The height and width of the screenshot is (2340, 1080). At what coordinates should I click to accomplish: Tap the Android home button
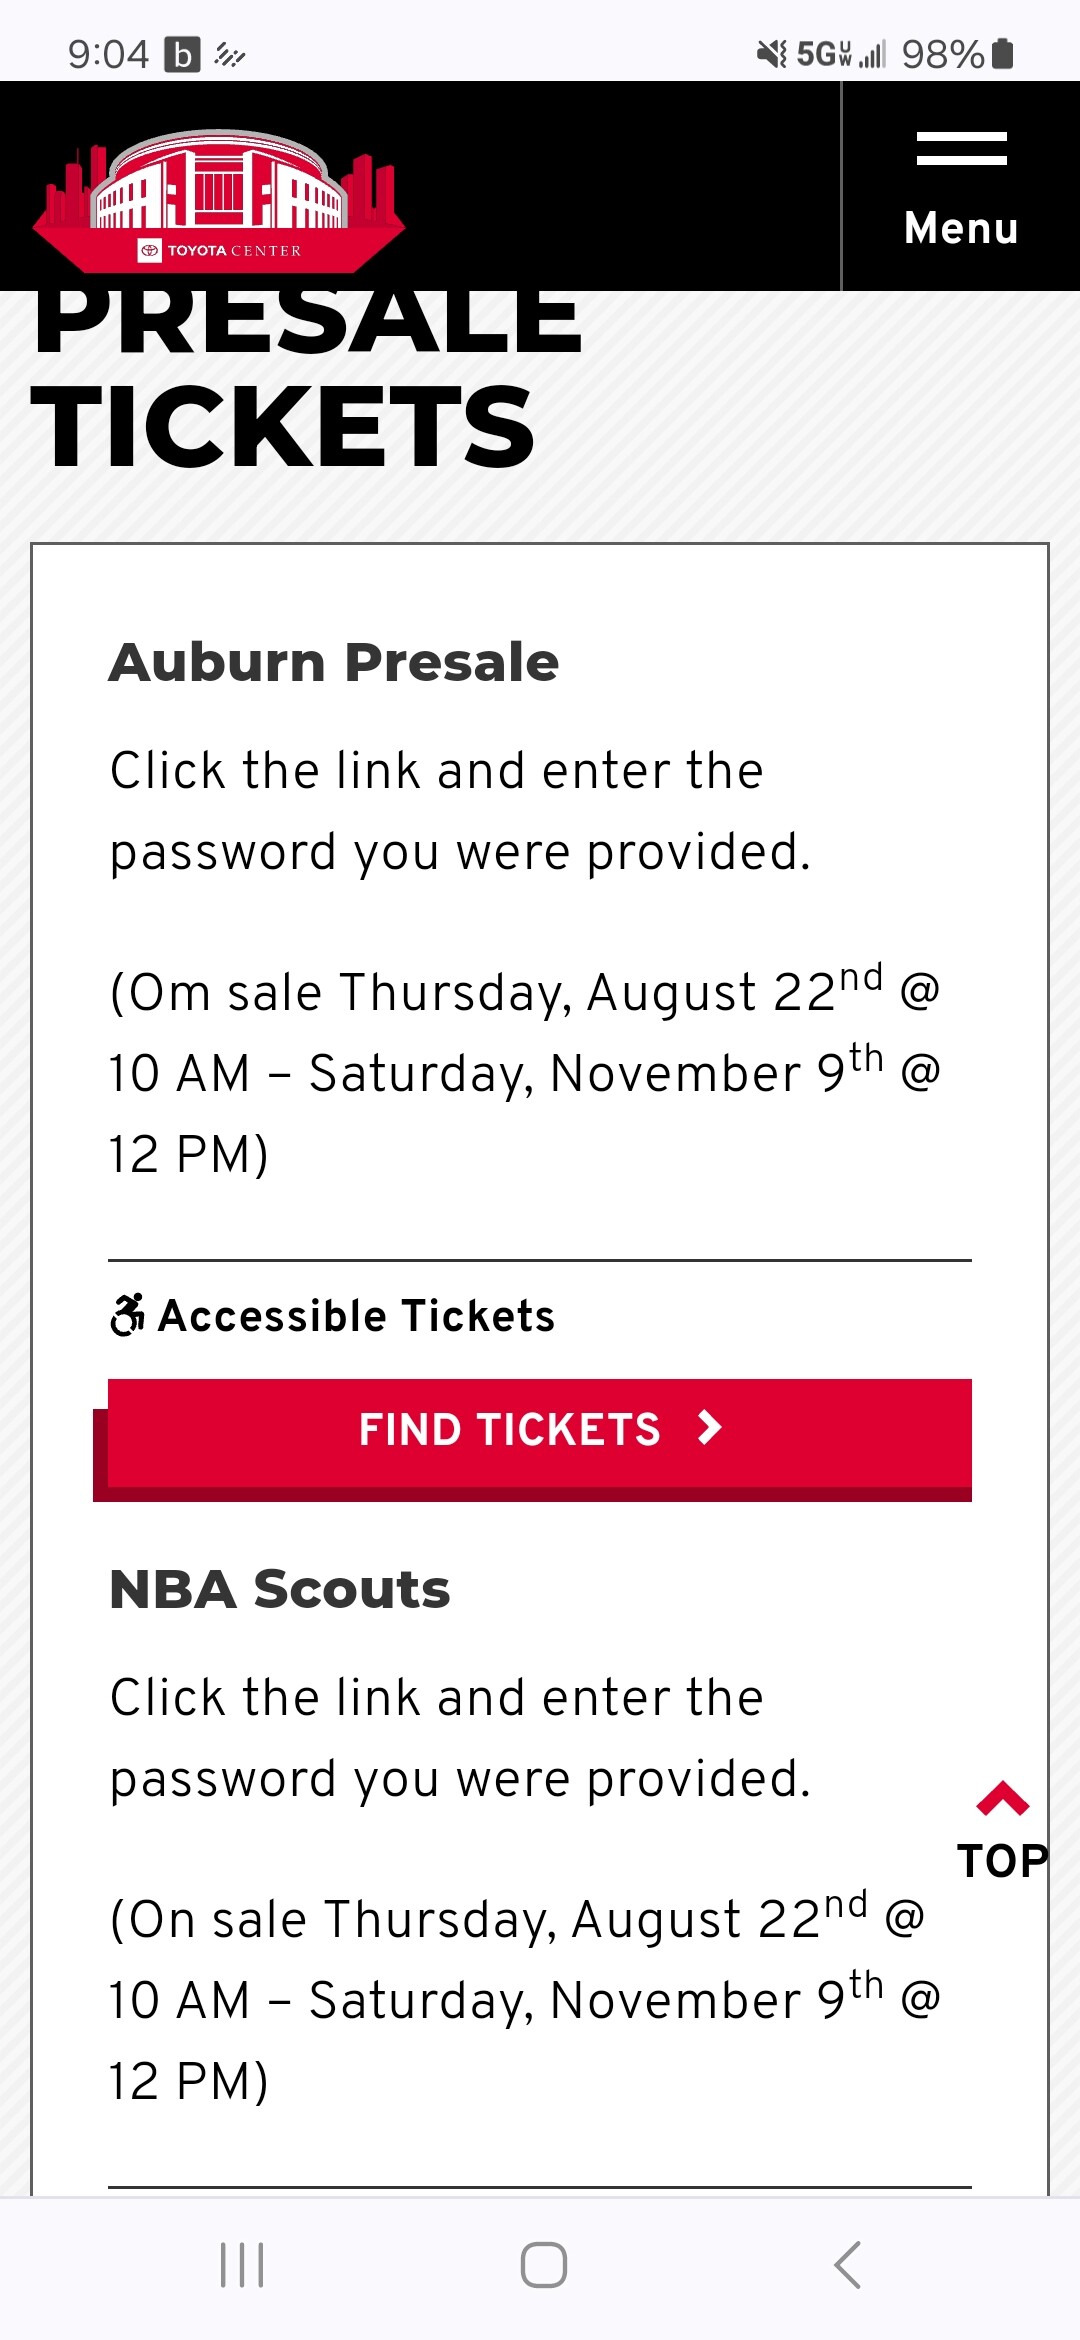543,2265
